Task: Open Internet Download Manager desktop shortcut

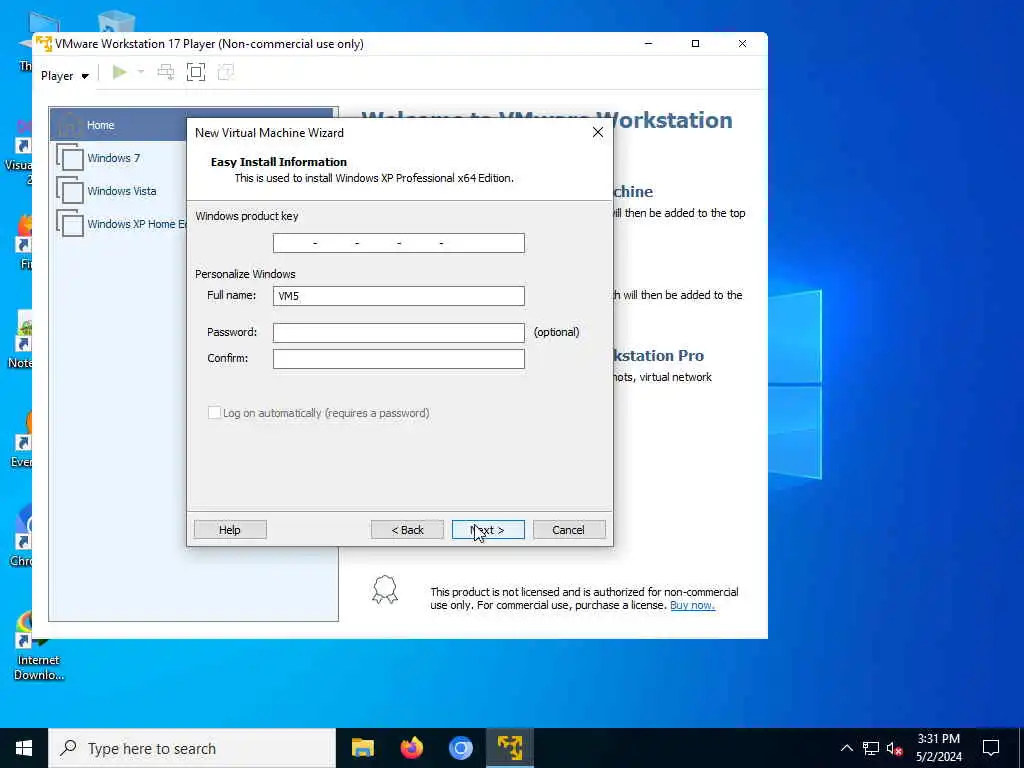Action: (39, 647)
